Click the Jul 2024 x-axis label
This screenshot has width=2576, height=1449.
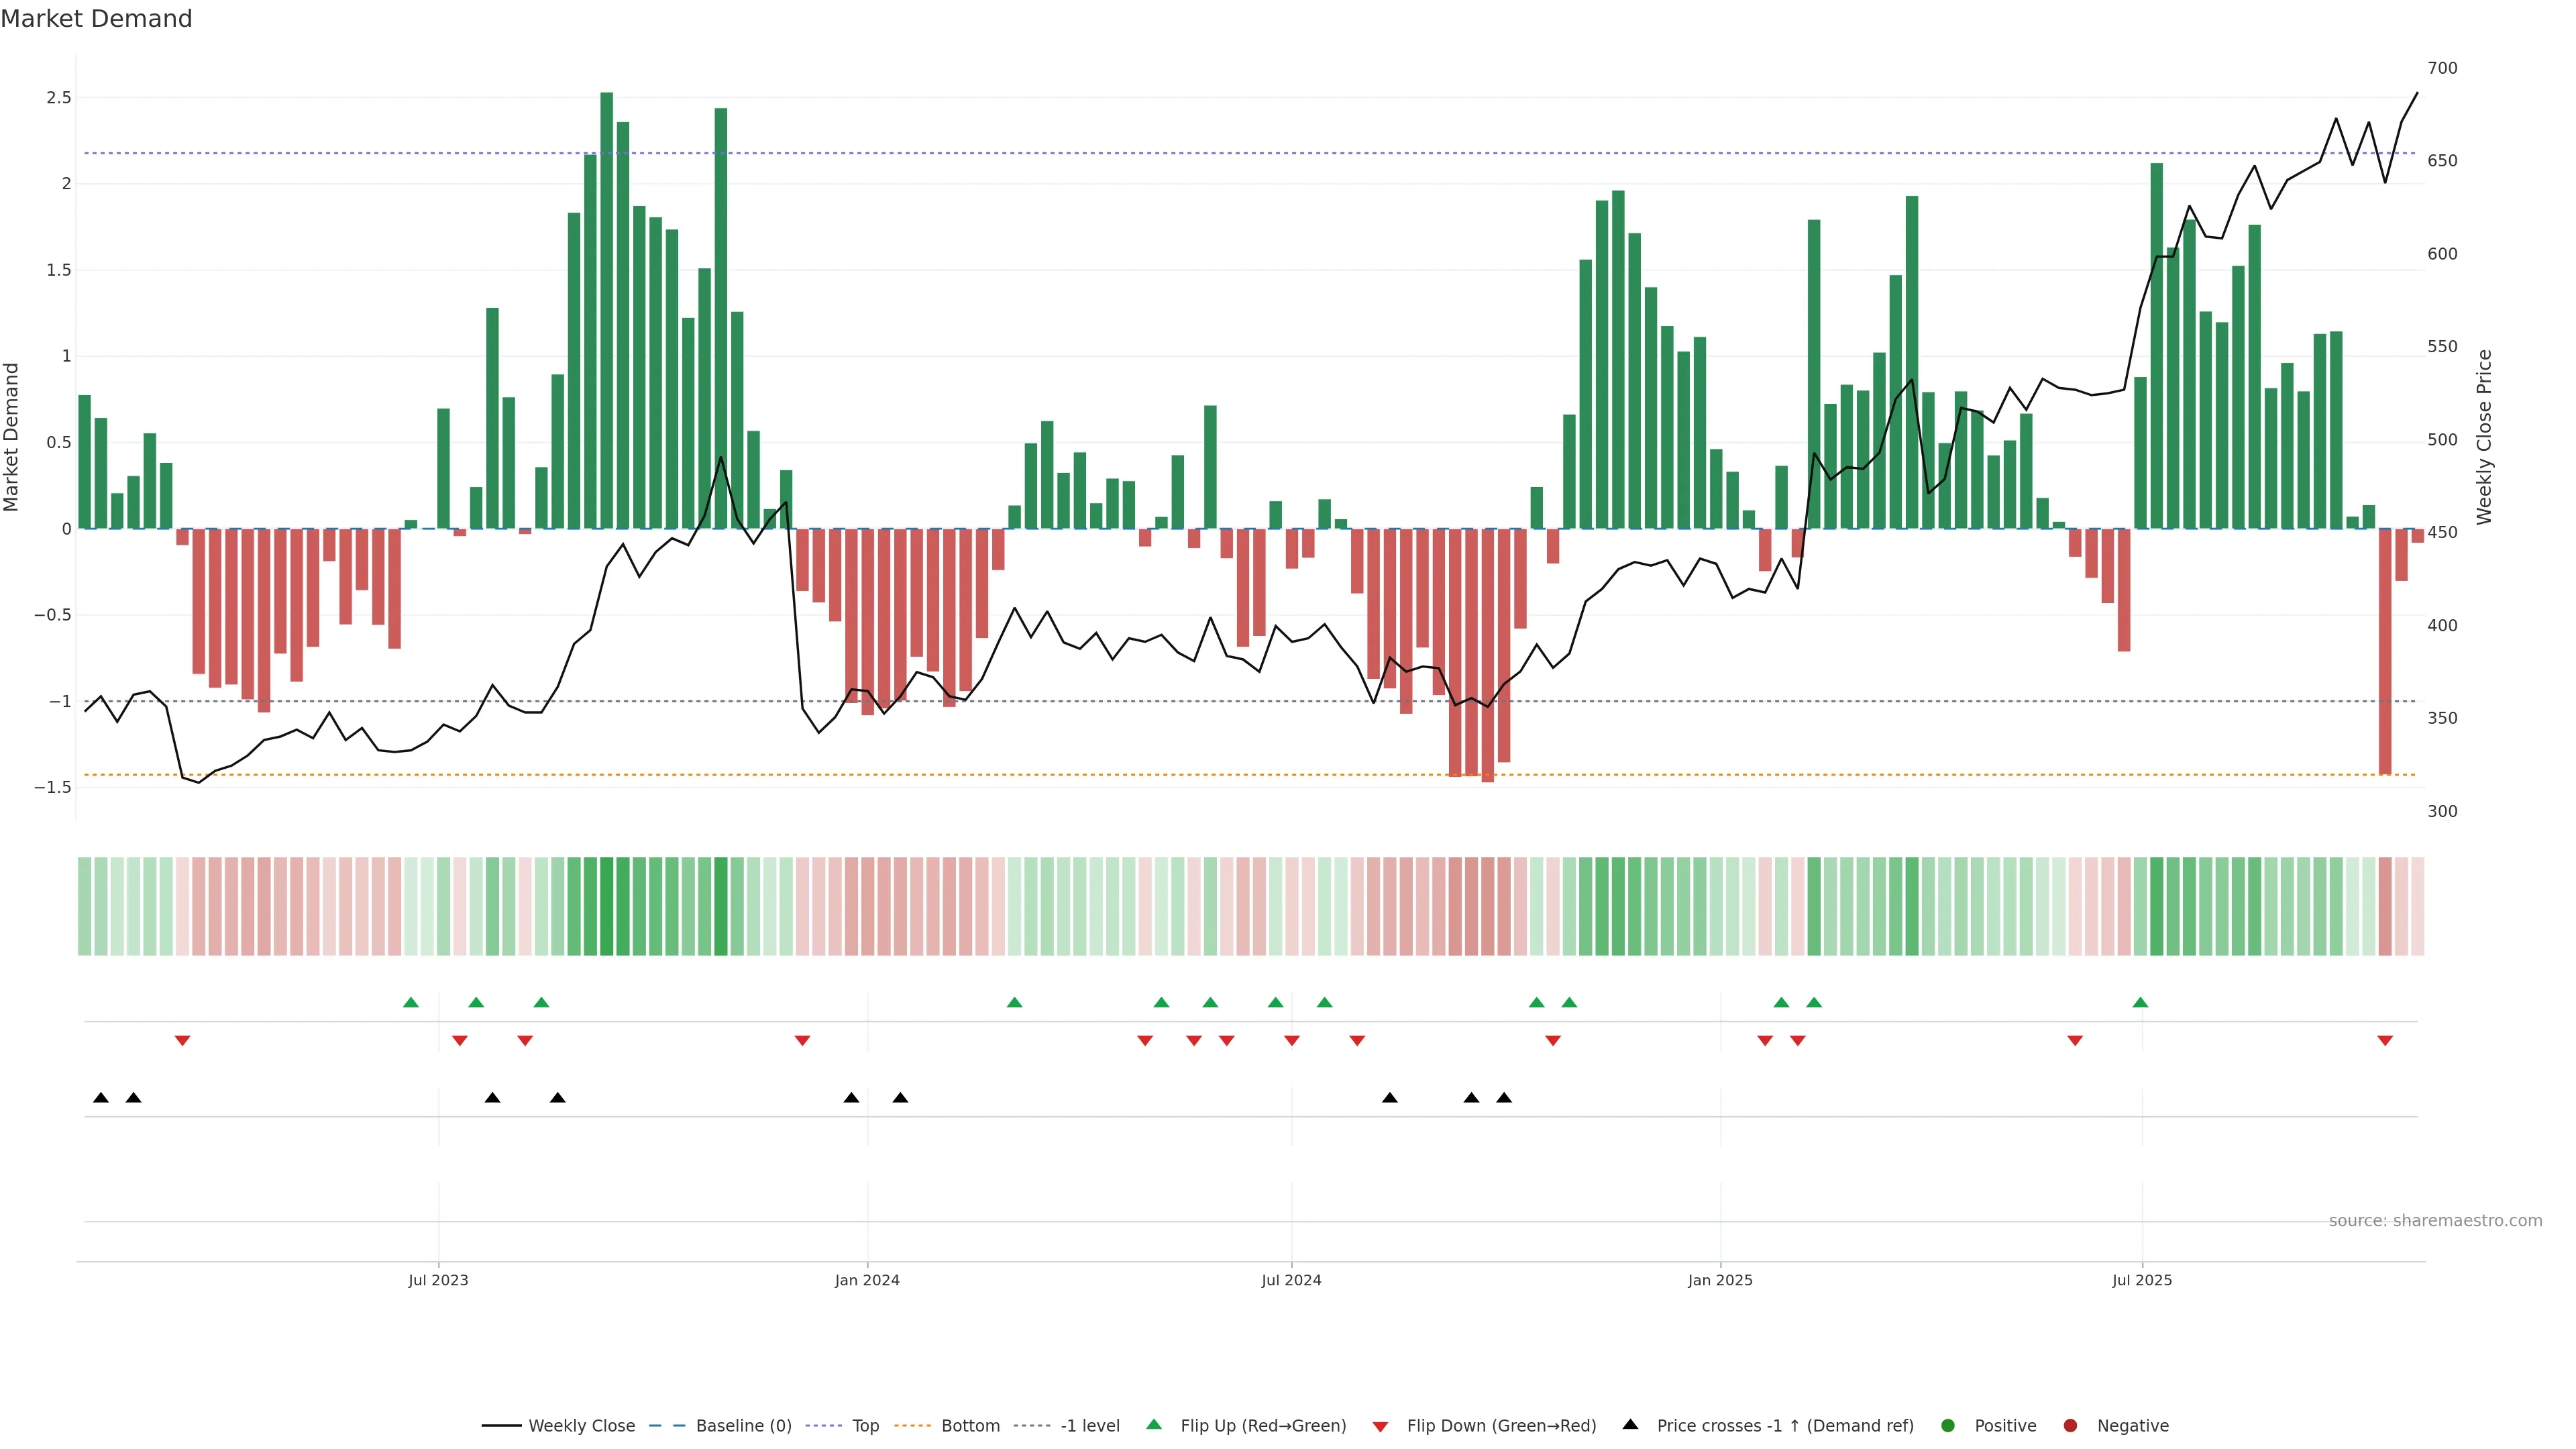[x=1291, y=1280]
